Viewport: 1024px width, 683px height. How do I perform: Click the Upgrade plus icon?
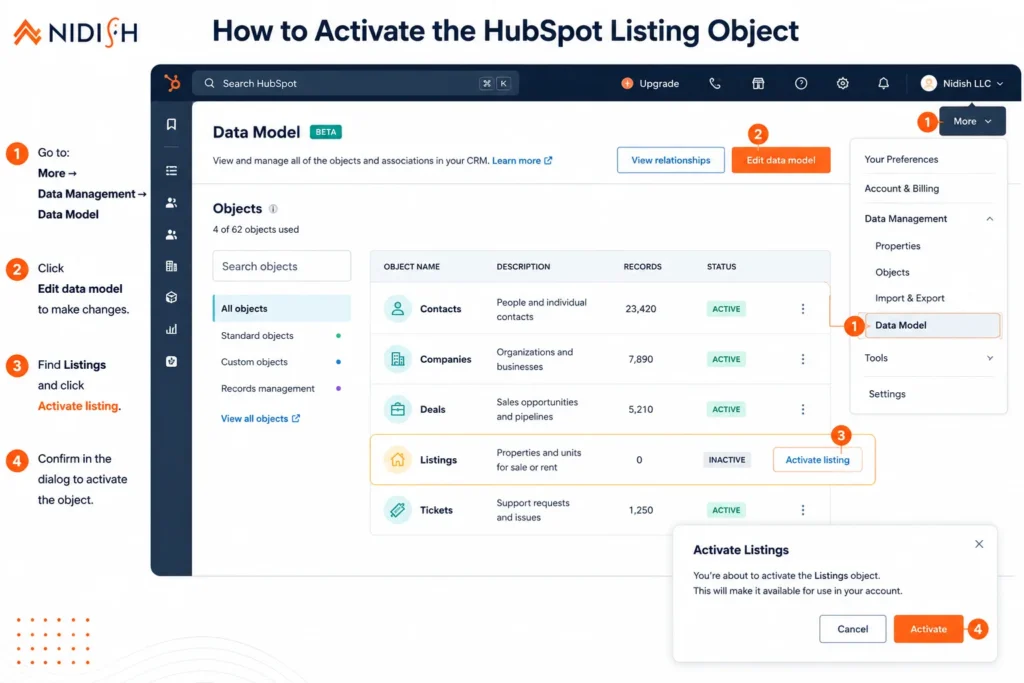(627, 83)
